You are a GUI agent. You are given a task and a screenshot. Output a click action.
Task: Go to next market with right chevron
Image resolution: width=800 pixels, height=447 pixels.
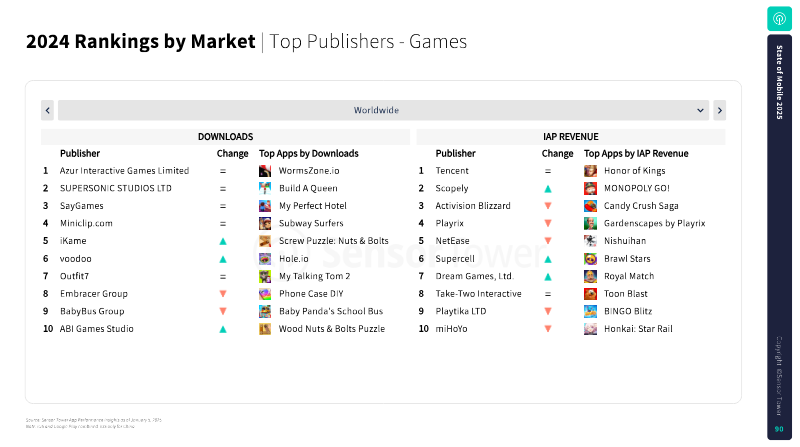coord(719,110)
